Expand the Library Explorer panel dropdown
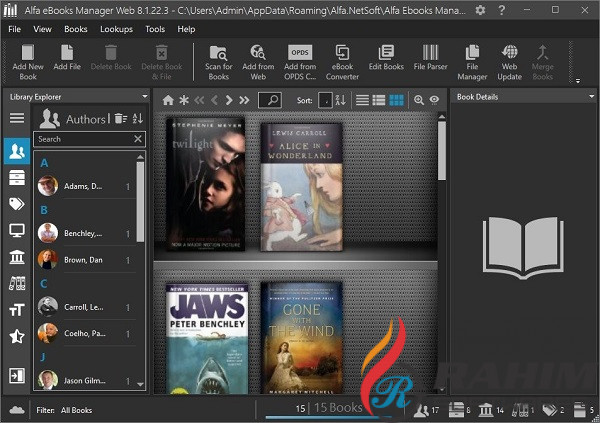Image resolution: width=600 pixels, height=423 pixels. (x=145, y=96)
